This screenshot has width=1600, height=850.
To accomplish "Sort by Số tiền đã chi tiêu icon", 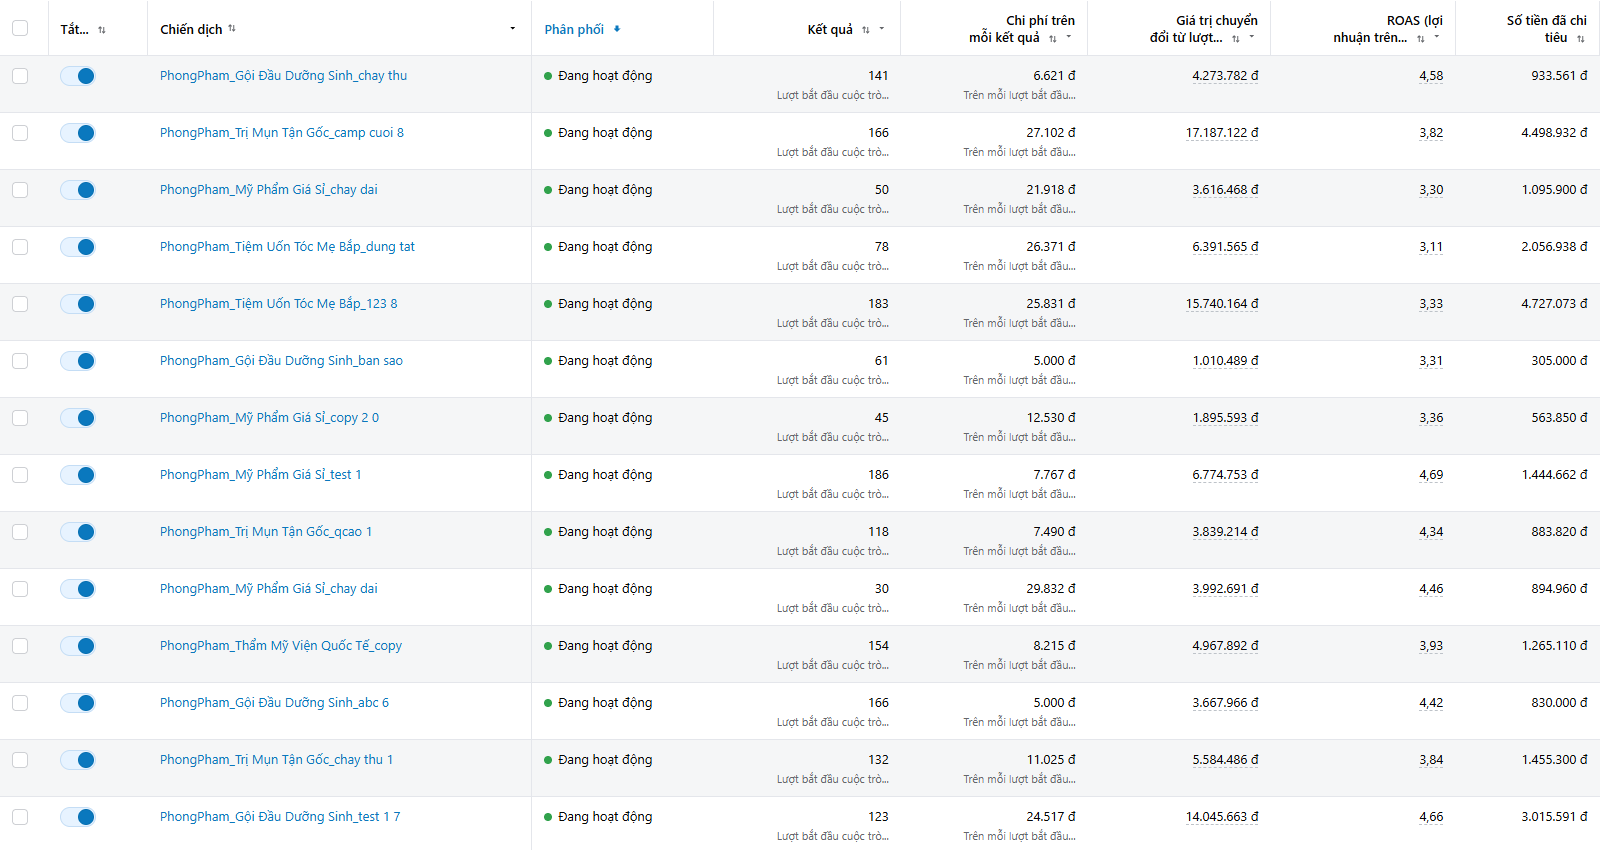I will pyautogui.click(x=1581, y=38).
